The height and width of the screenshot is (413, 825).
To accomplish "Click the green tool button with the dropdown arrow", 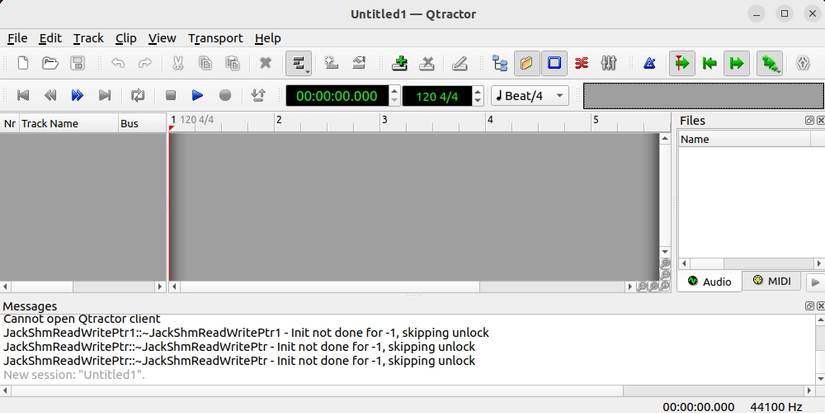I will [x=770, y=64].
